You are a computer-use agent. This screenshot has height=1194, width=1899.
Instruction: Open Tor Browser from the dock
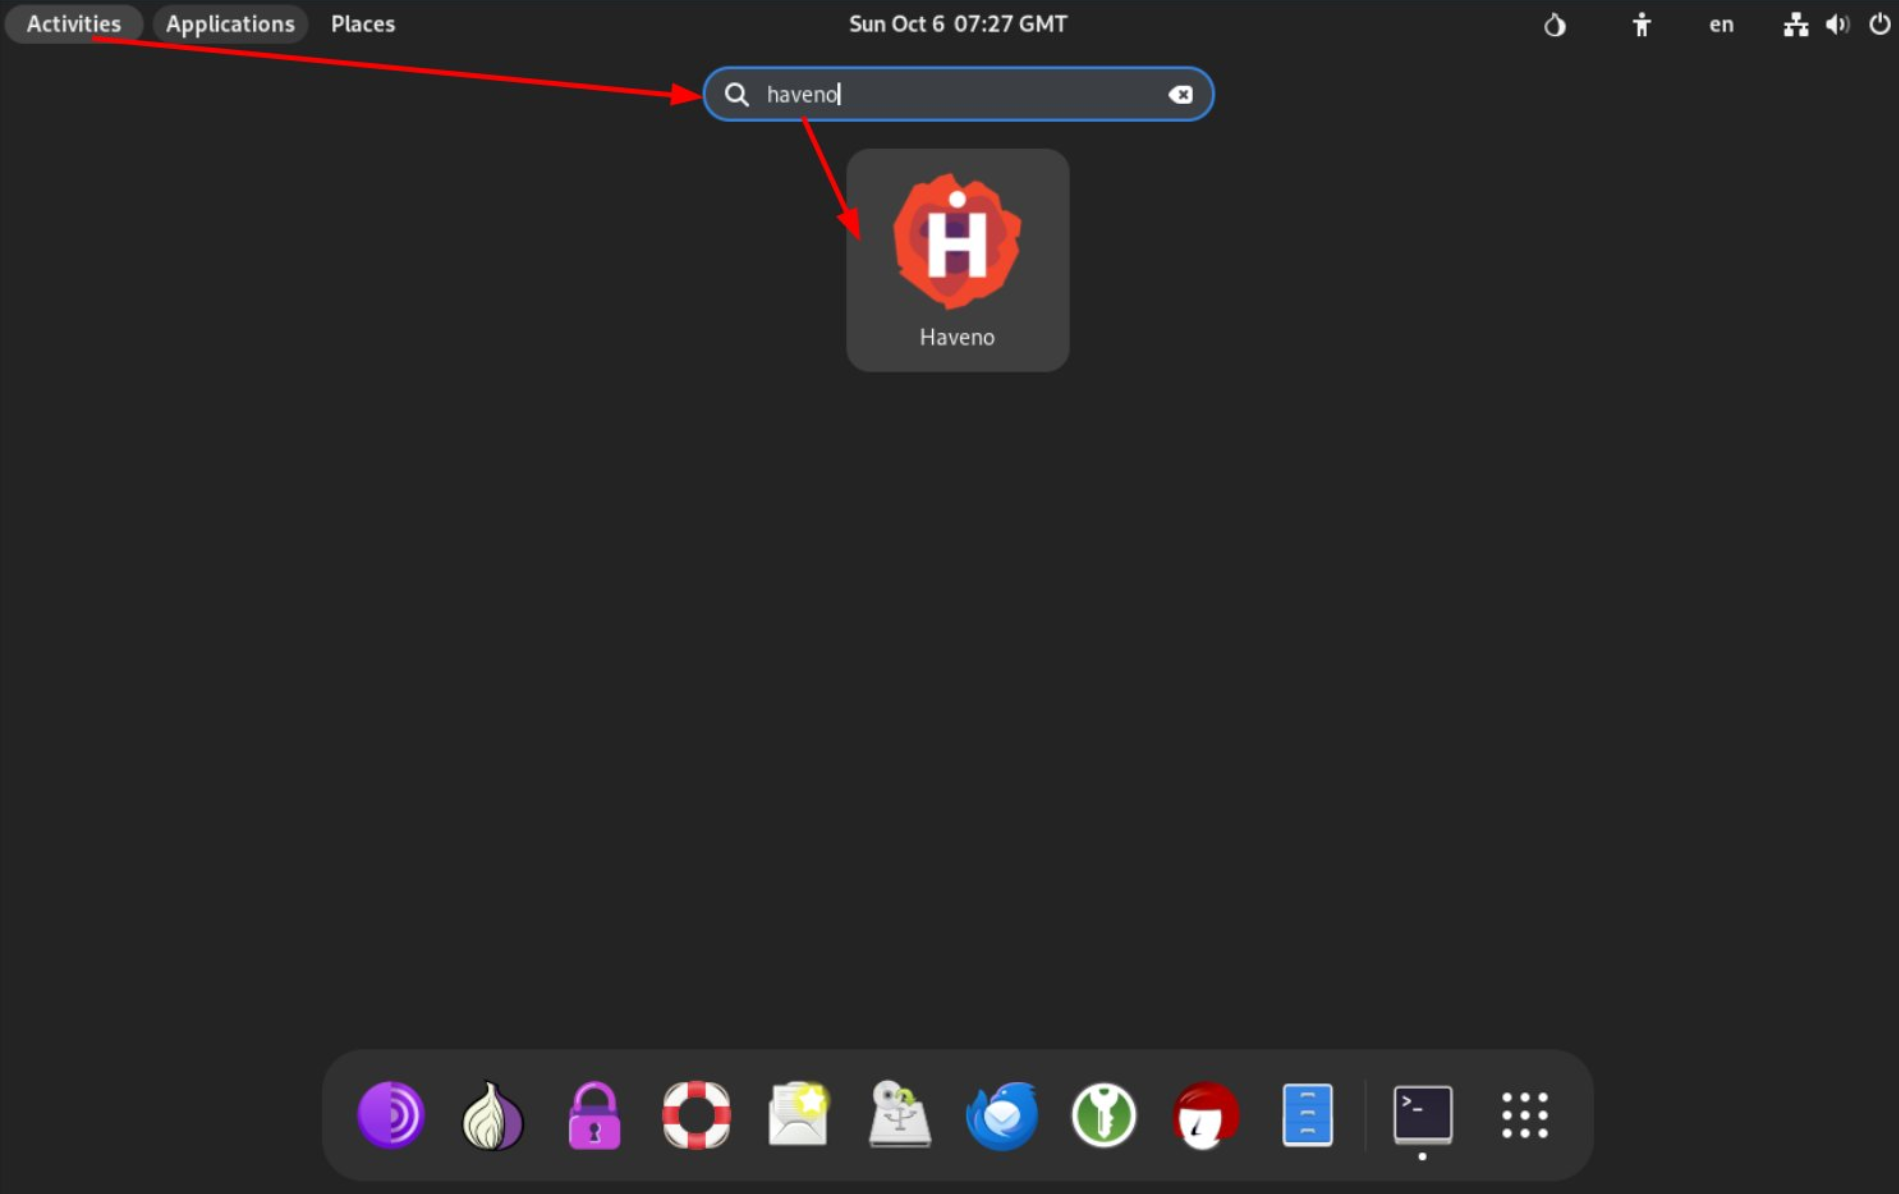click(x=391, y=1115)
